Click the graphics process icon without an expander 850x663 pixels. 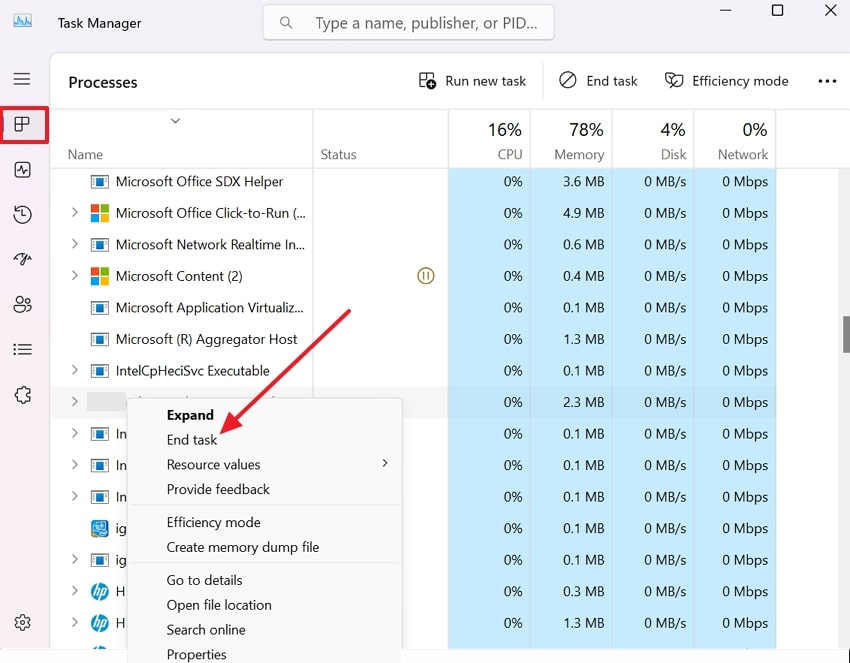pyautogui.click(x=100, y=529)
